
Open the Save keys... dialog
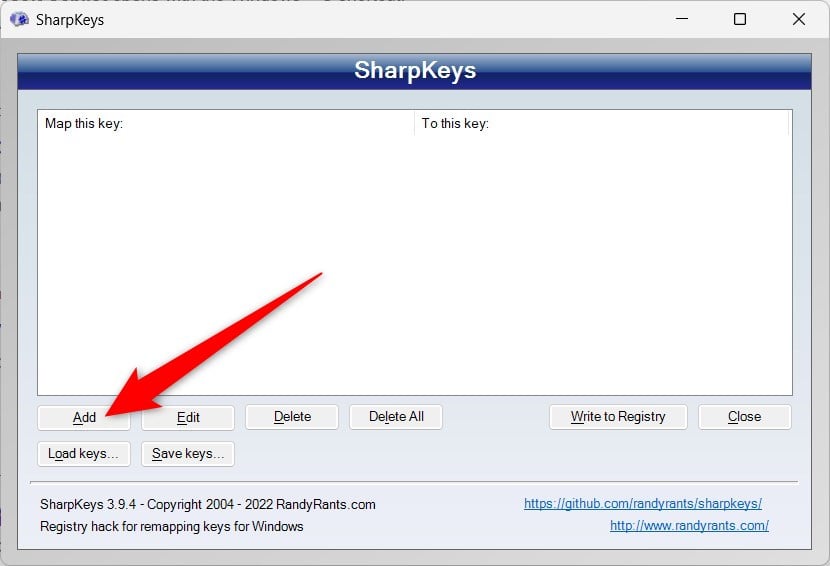[188, 454]
